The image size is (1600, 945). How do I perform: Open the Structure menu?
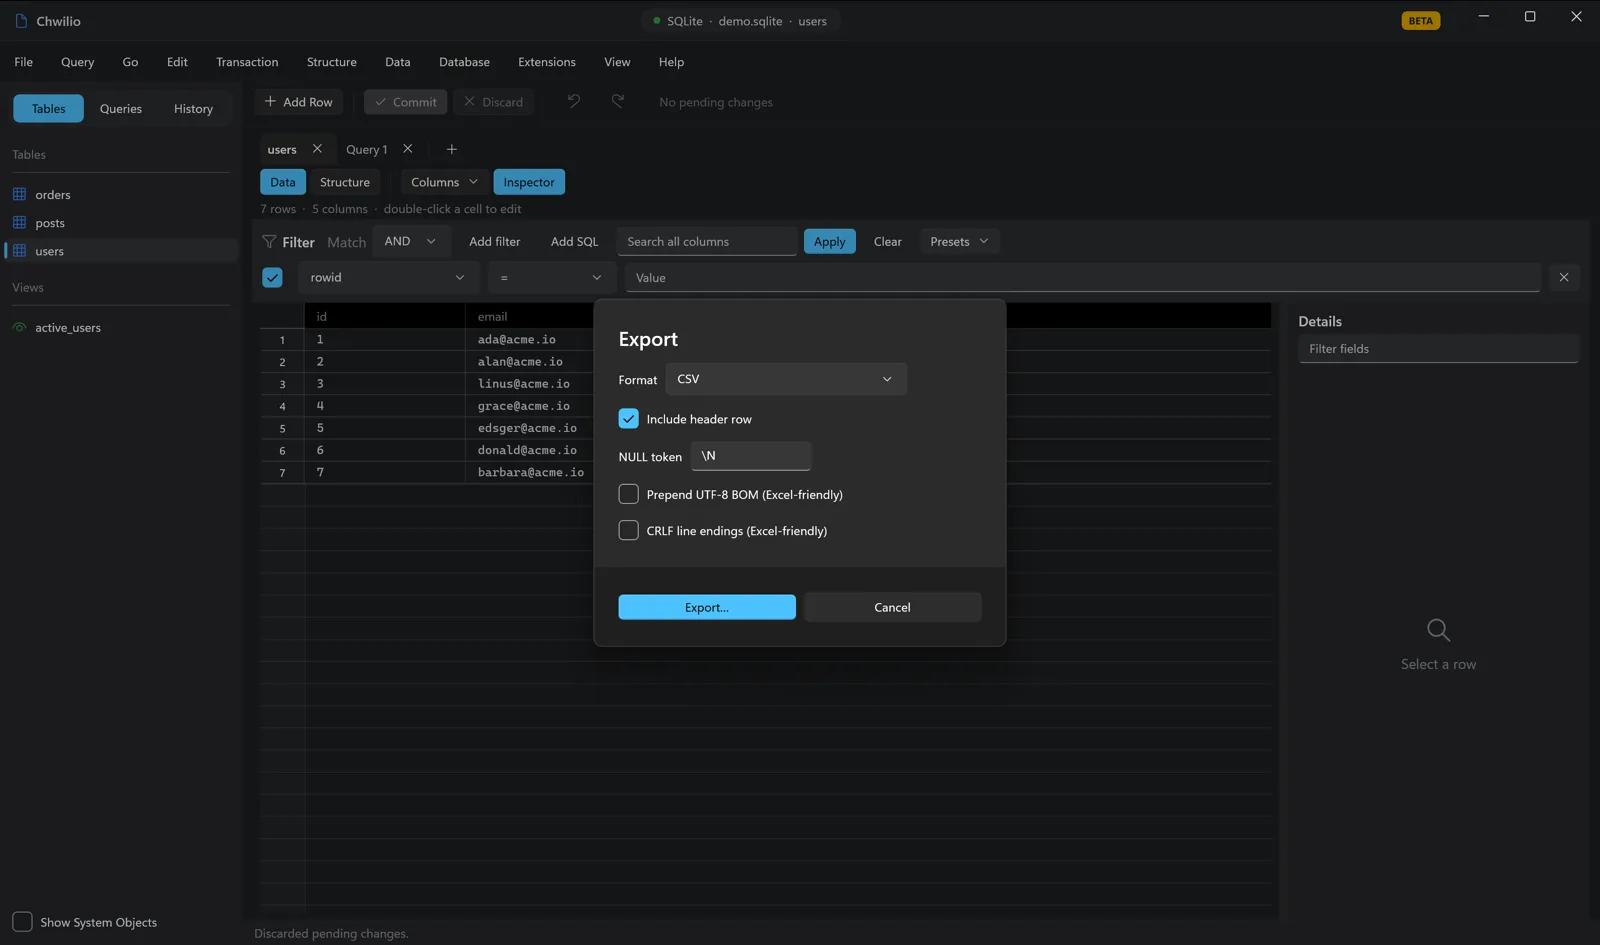coord(331,62)
